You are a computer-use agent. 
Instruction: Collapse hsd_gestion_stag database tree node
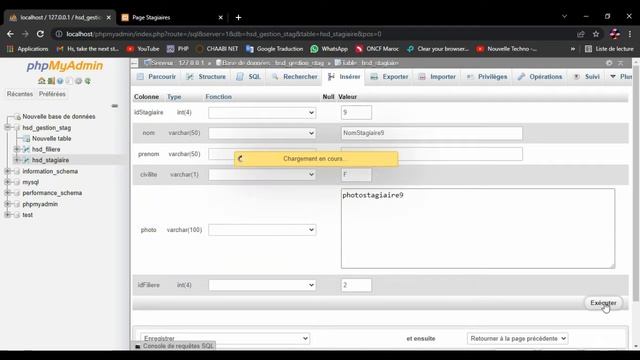7,127
